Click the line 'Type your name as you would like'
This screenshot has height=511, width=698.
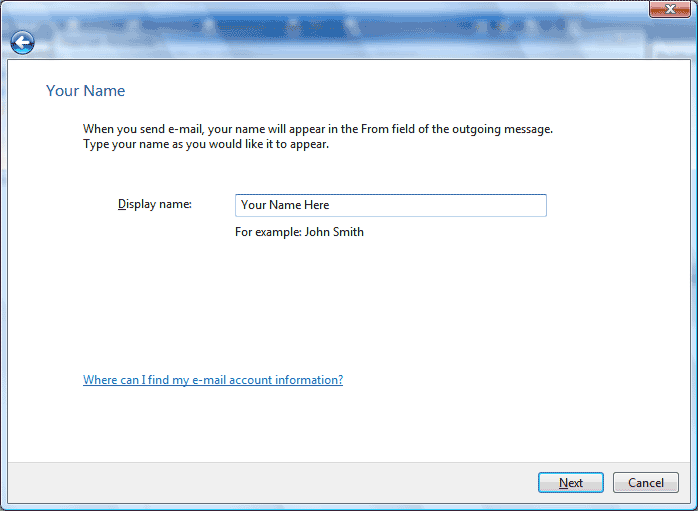click(206, 144)
